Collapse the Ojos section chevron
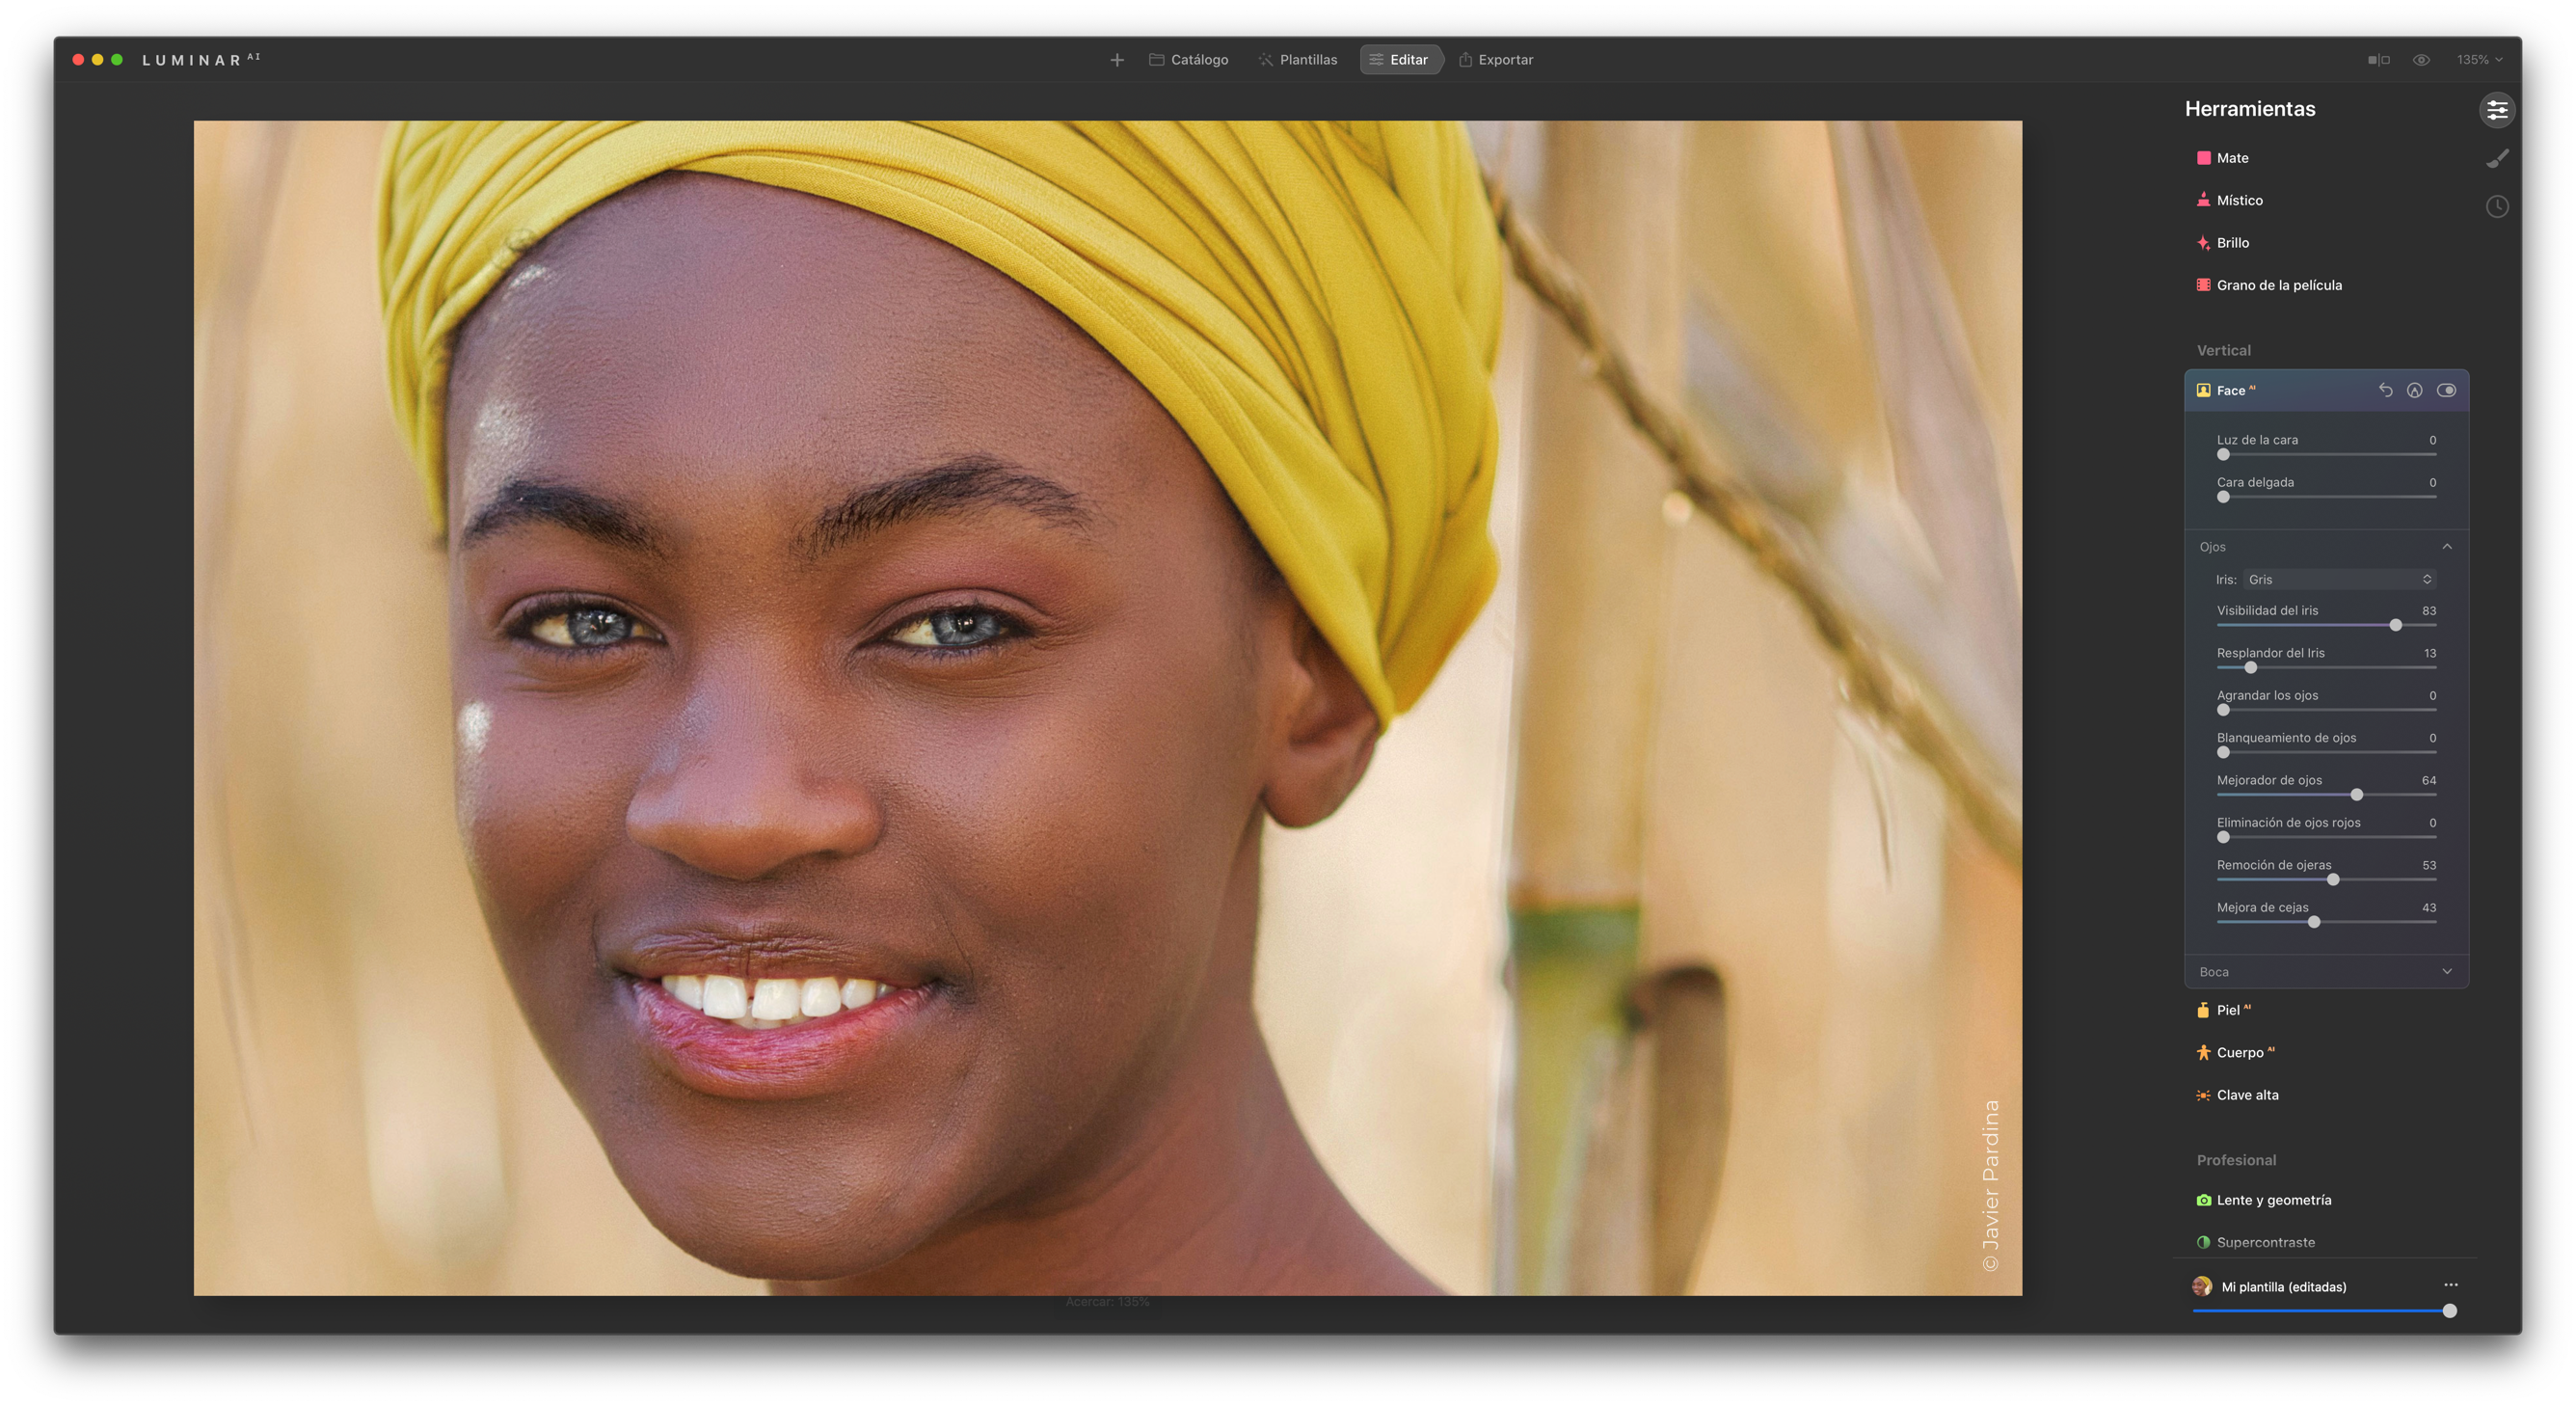 coord(2447,547)
